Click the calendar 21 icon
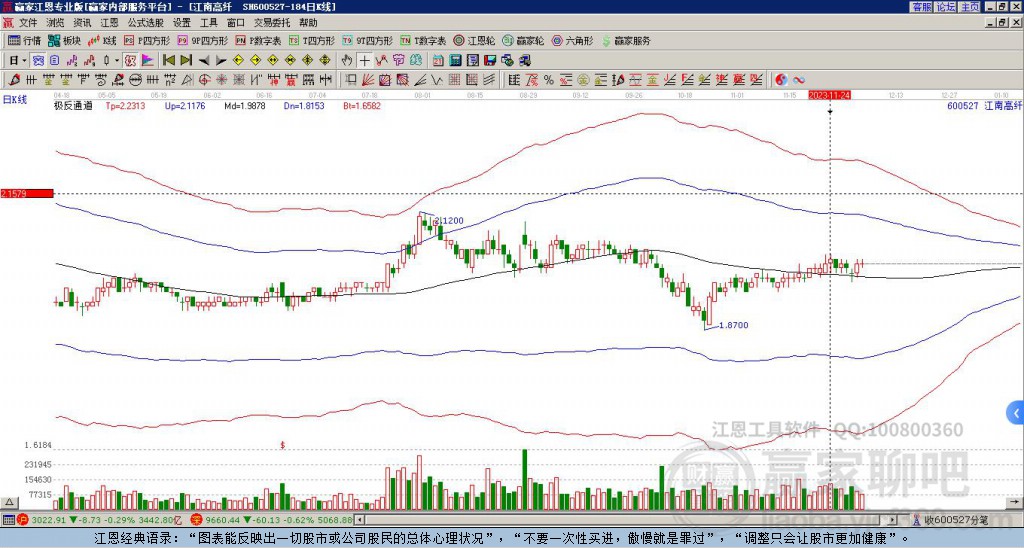 [x=438, y=61]
